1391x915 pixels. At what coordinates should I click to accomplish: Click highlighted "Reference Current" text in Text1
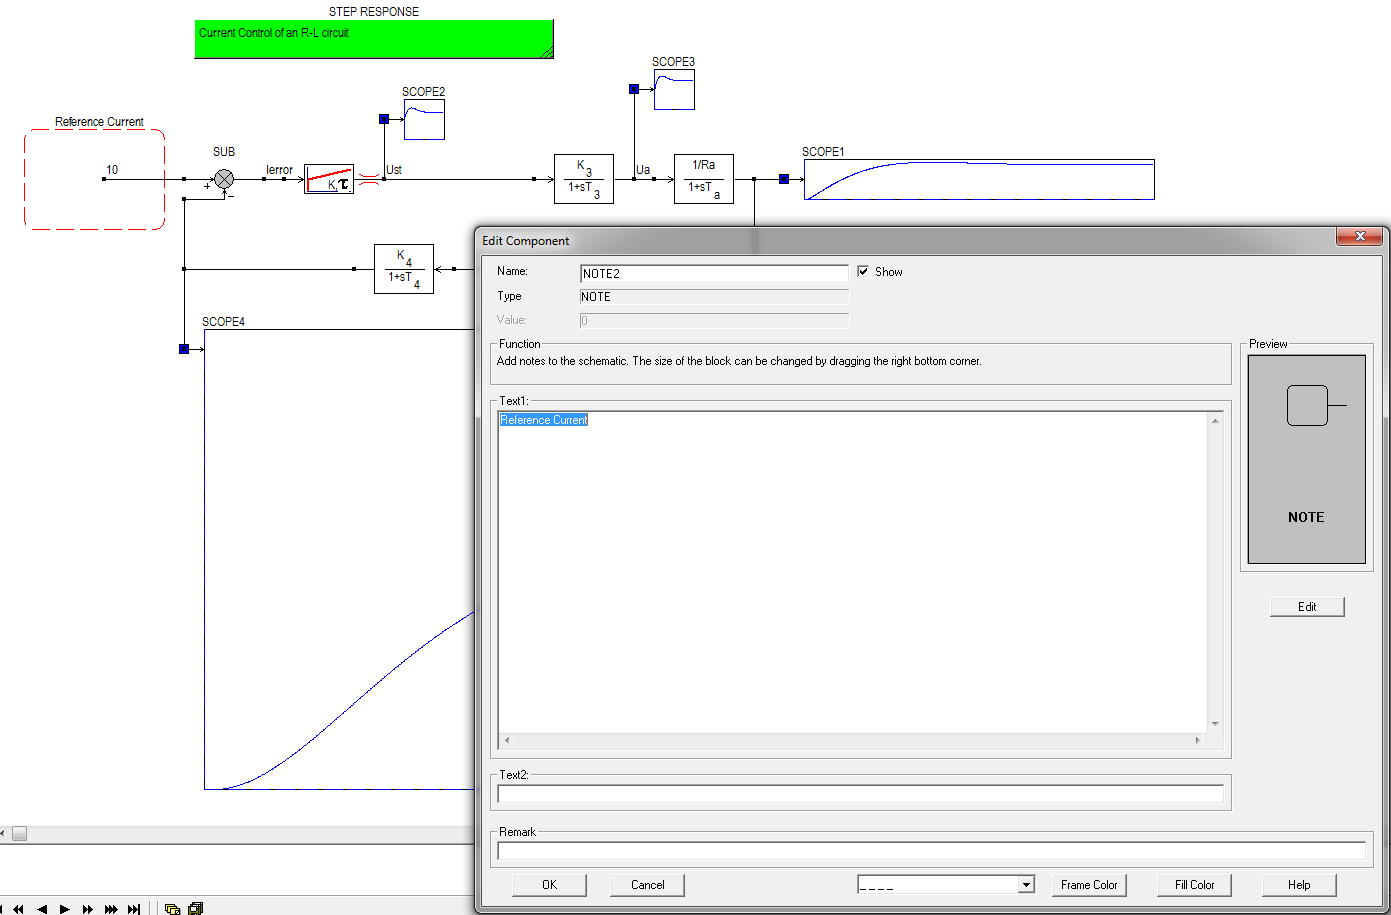click(x=544, y=420)
